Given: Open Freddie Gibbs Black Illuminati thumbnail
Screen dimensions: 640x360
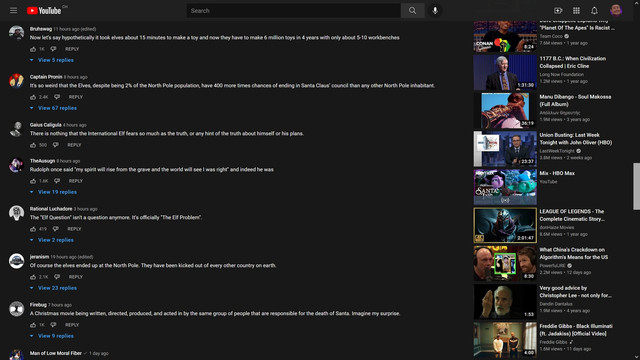Looking at the screenshot, I should (505, 340).
